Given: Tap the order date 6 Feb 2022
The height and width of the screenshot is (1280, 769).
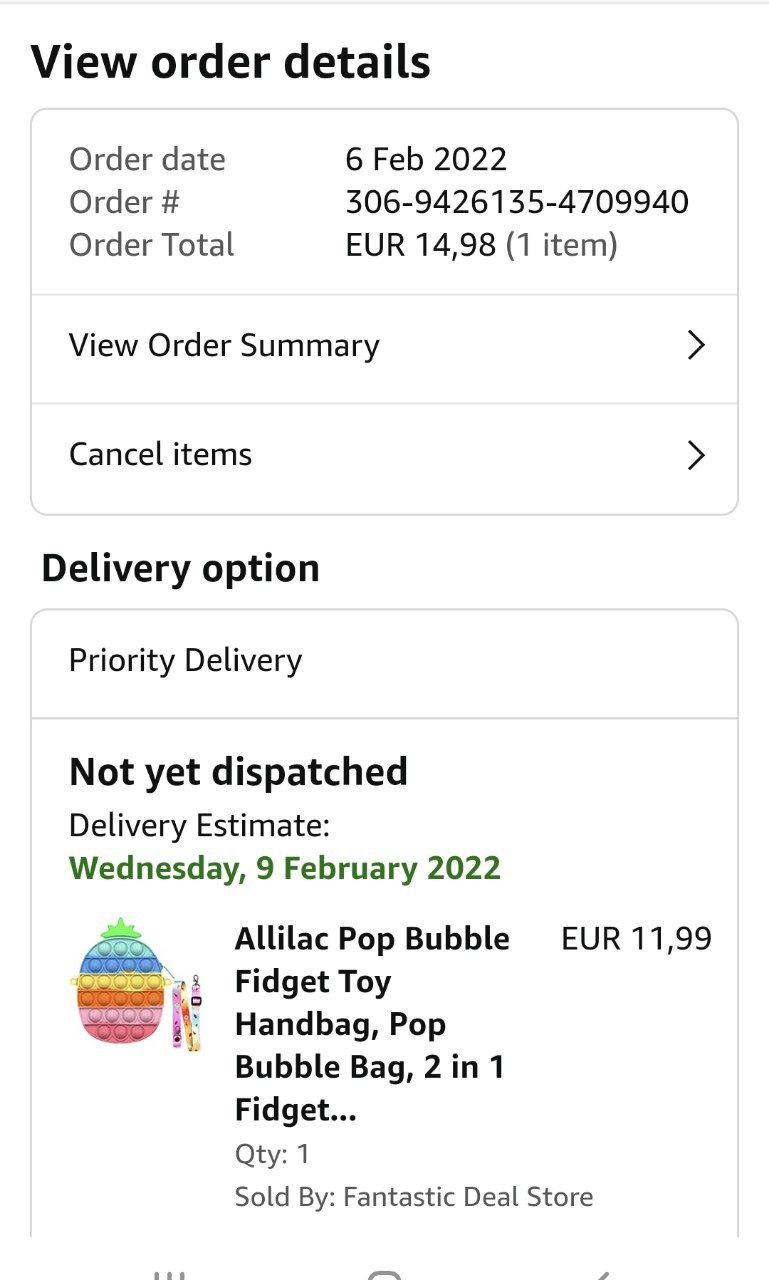Looking at the screenshot, I should click(426, 159).
